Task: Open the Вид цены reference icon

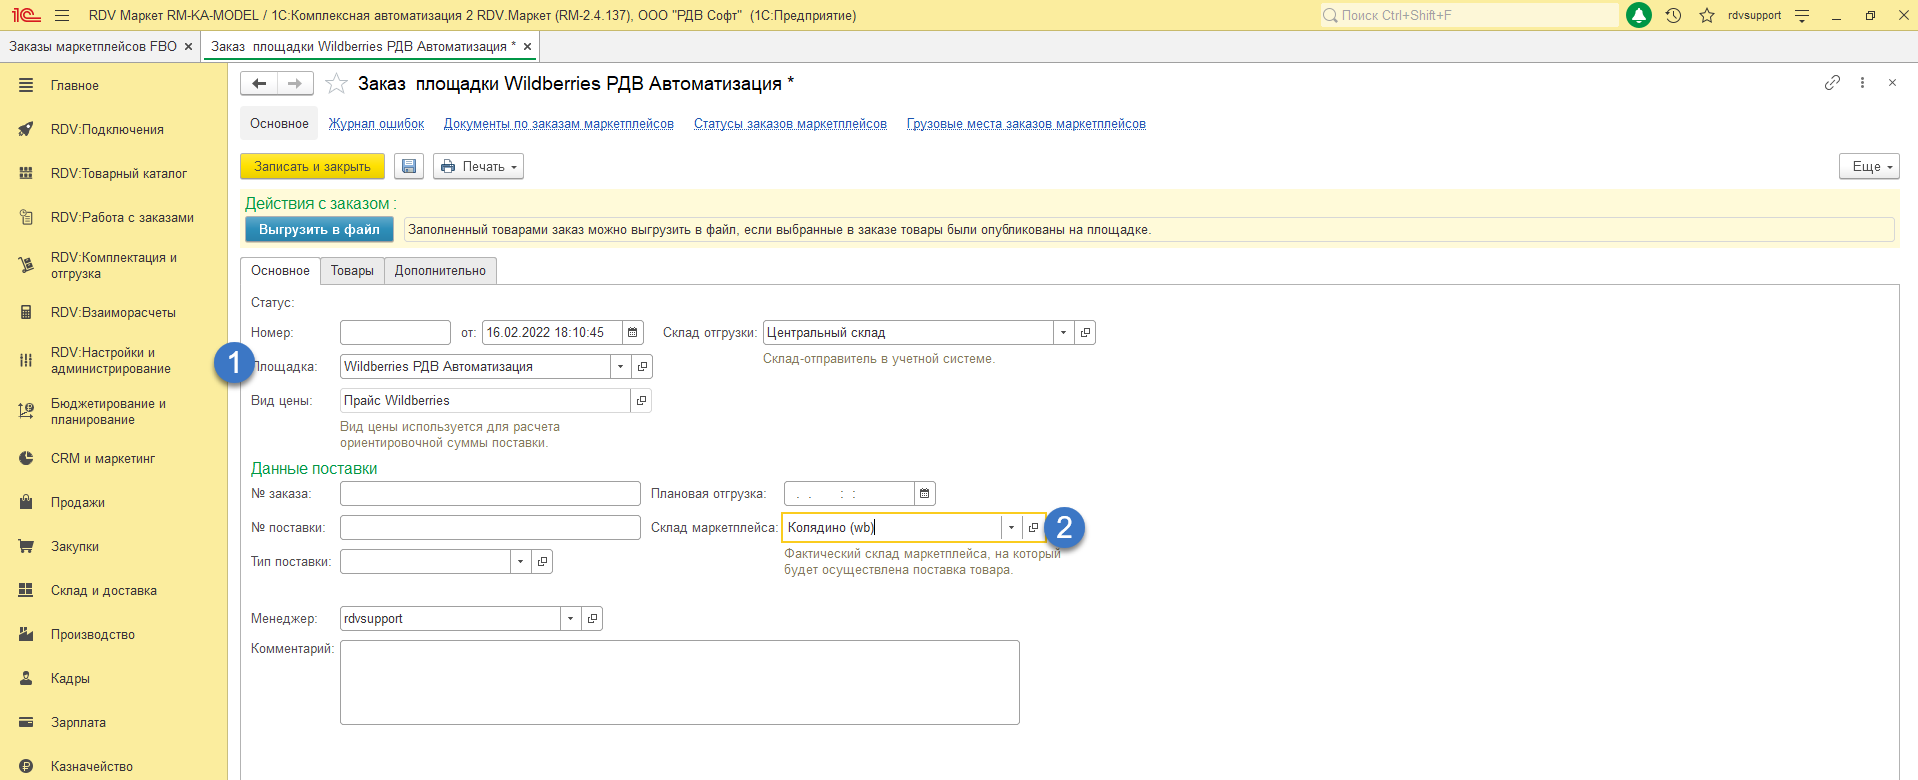Action: 641,401
